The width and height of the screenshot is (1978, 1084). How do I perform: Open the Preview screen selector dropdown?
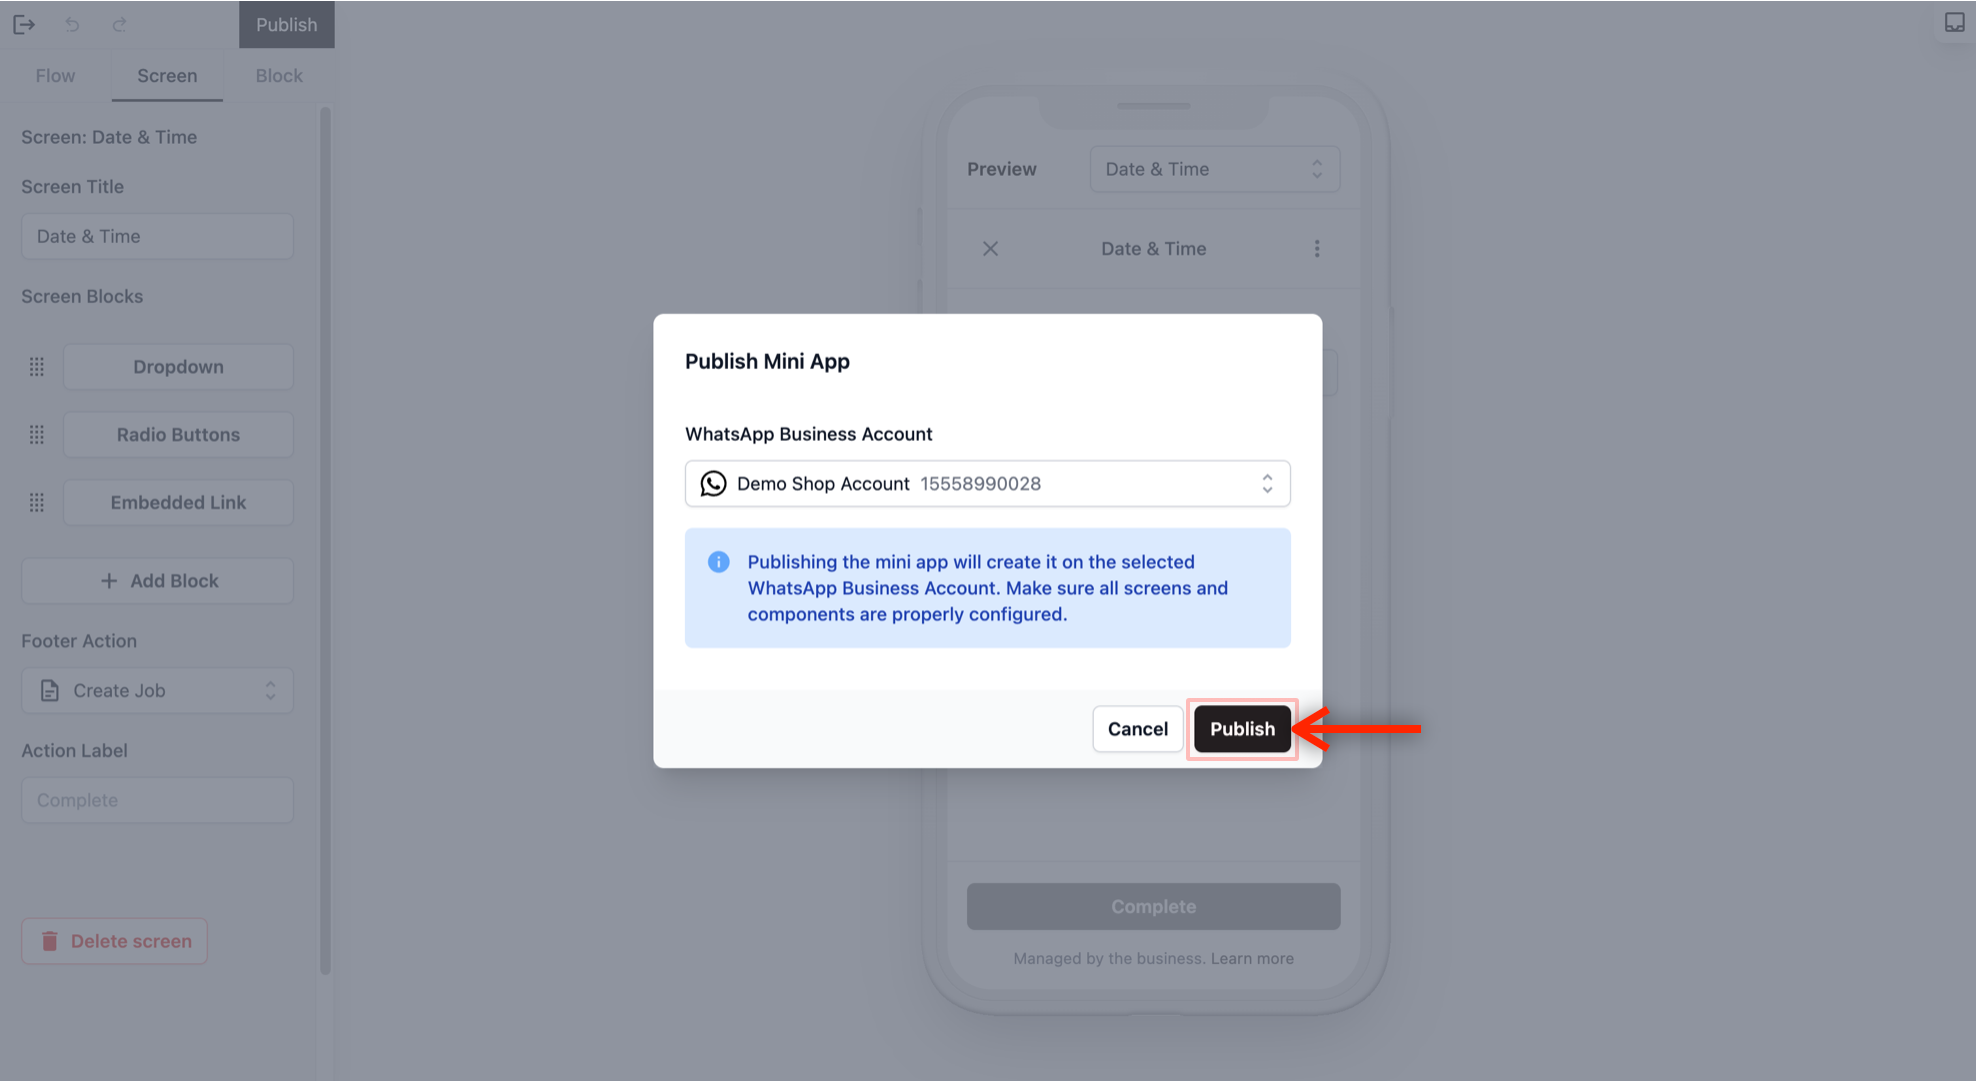[x=1214, y=169]
